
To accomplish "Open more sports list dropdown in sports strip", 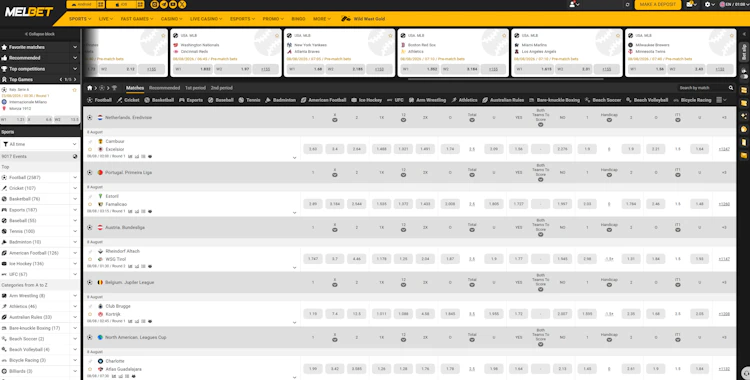I will [x=721, y=100].
